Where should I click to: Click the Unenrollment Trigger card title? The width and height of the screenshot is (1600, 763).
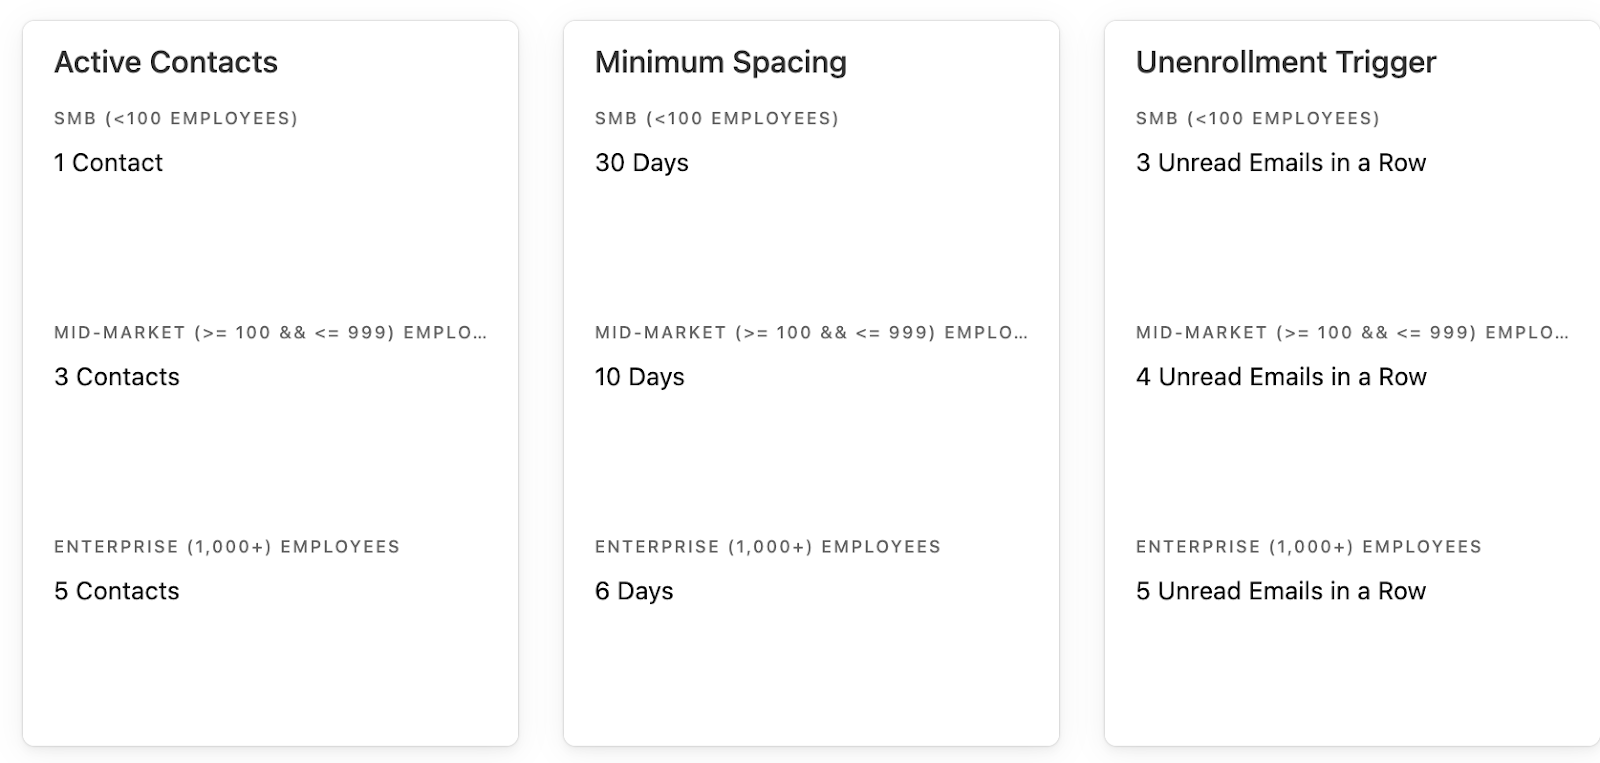(x=1285, y=62)
